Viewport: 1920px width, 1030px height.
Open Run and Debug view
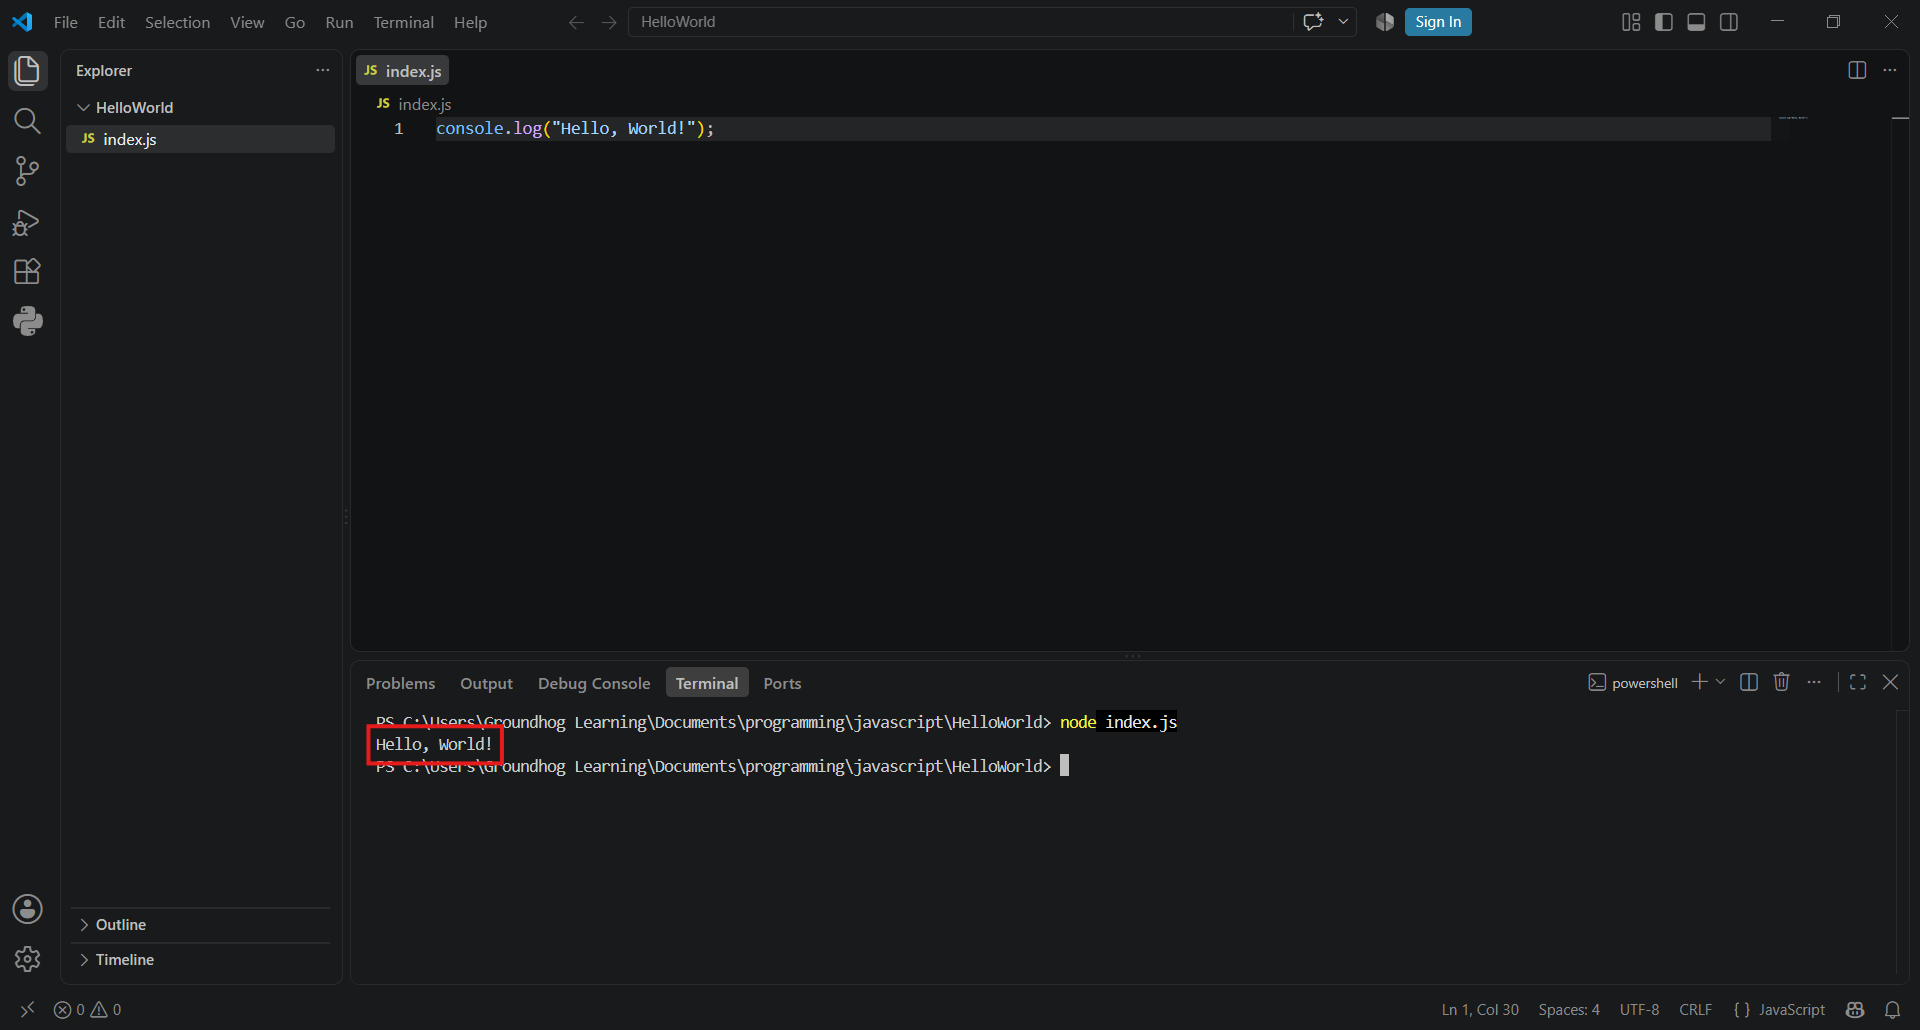click(27, 222)
